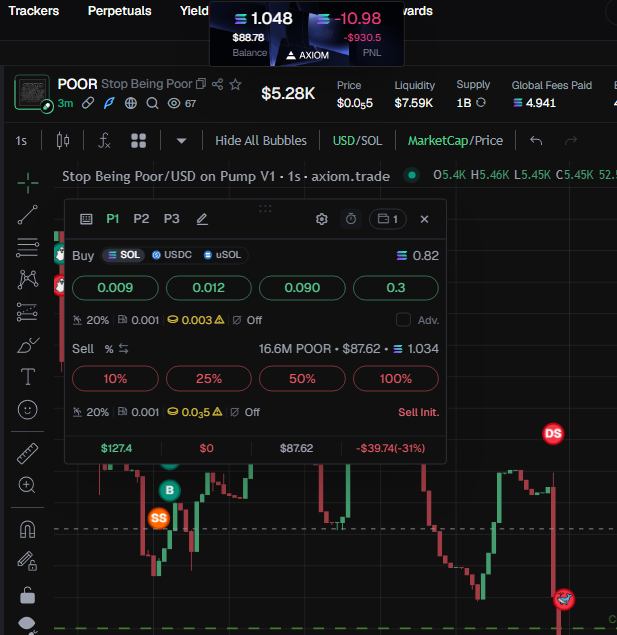Toggle MarketCap/Price display
The height and width of the screenshot is (635, 617).
pyautogui.click(x=455, y=141)
